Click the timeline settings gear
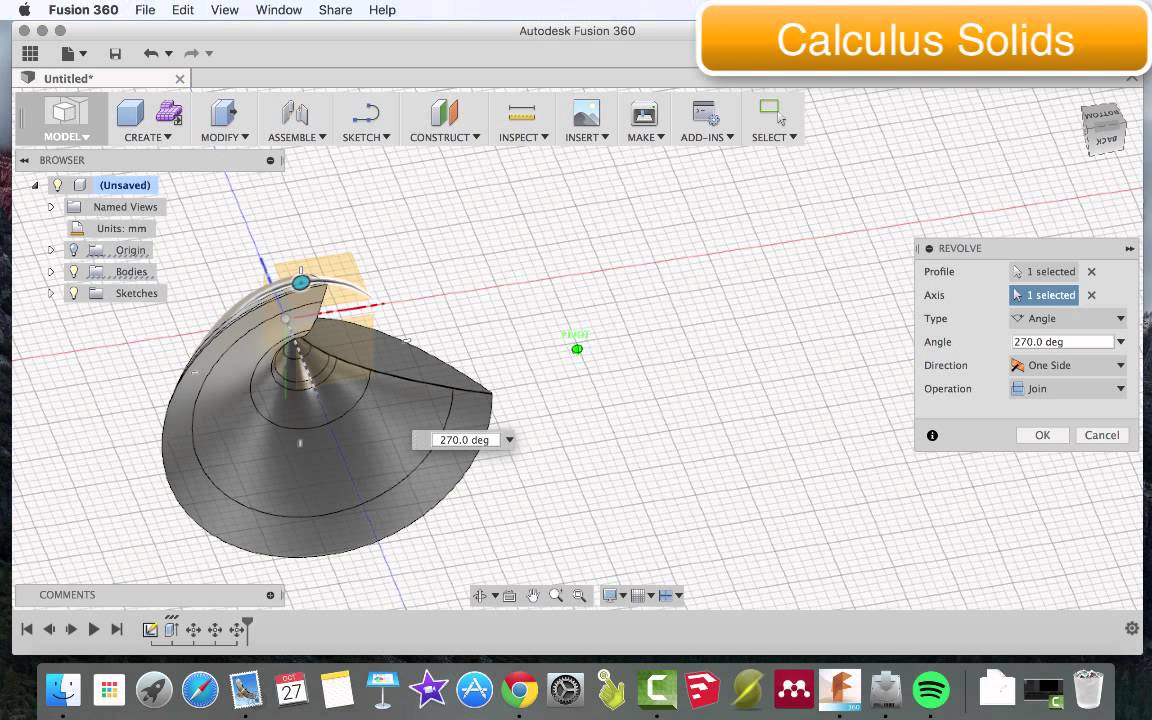 [1132, 628]
